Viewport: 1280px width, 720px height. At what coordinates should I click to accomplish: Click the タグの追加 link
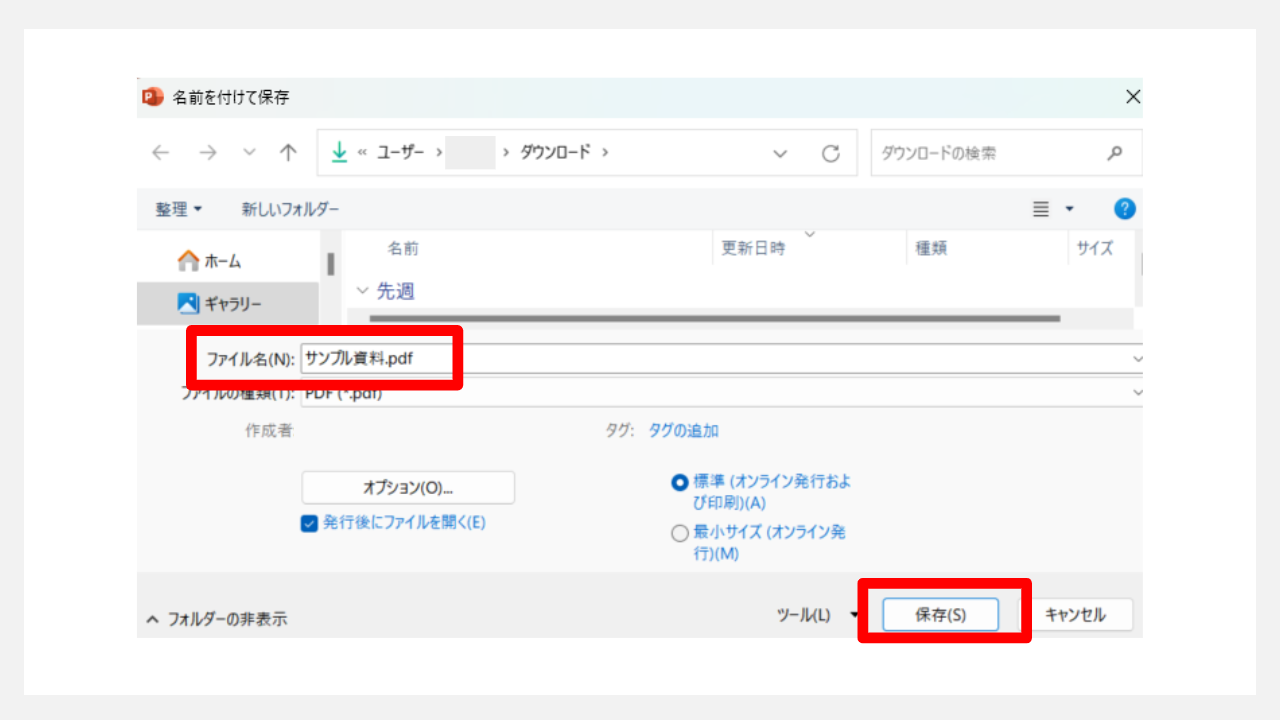(683, 431)
